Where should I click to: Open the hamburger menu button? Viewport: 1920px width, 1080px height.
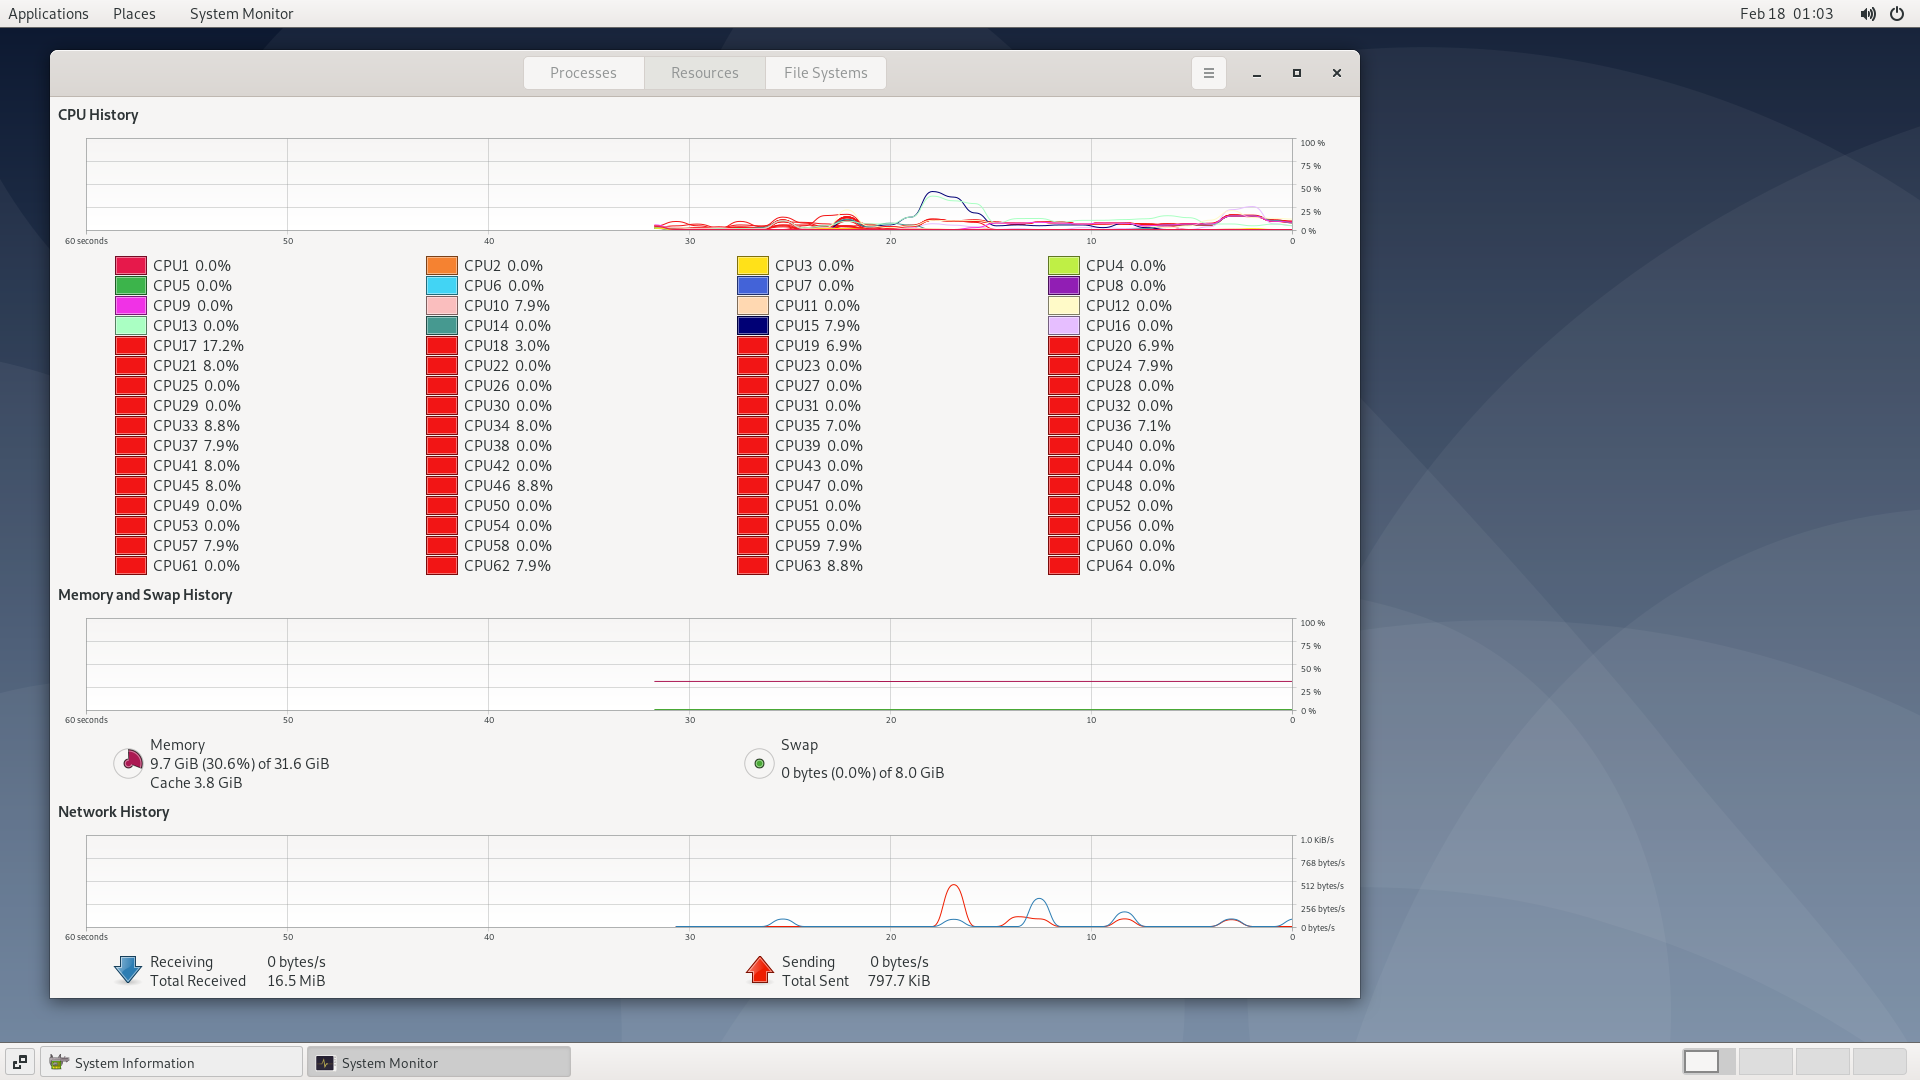(1208, 73)
